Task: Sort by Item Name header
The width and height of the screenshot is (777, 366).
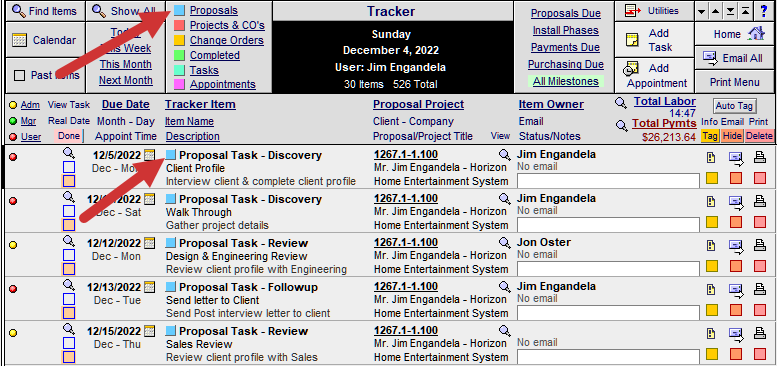Action: pyautogui.click(x=190, y=121)
